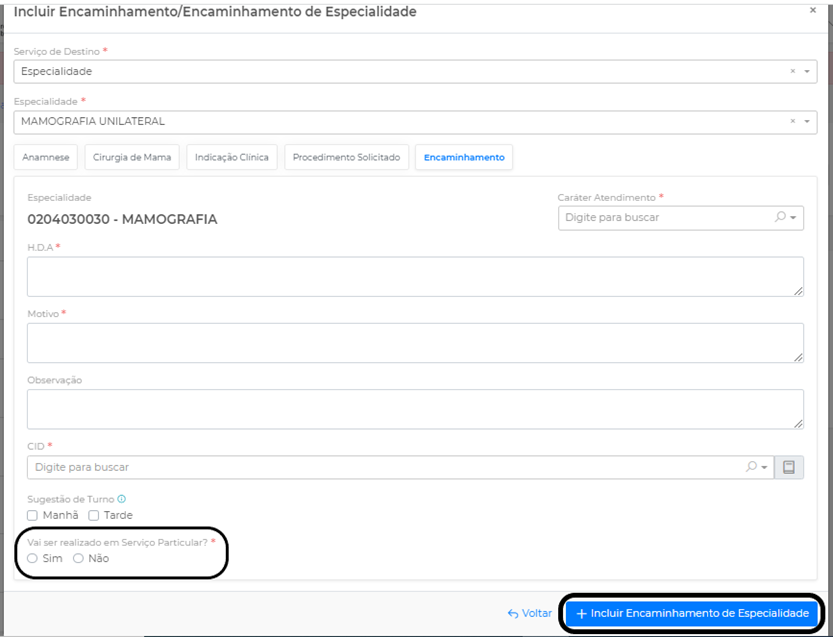Select Sim for Serviço Particular
The image size is (833, 637).
click(x=33, y=559)
